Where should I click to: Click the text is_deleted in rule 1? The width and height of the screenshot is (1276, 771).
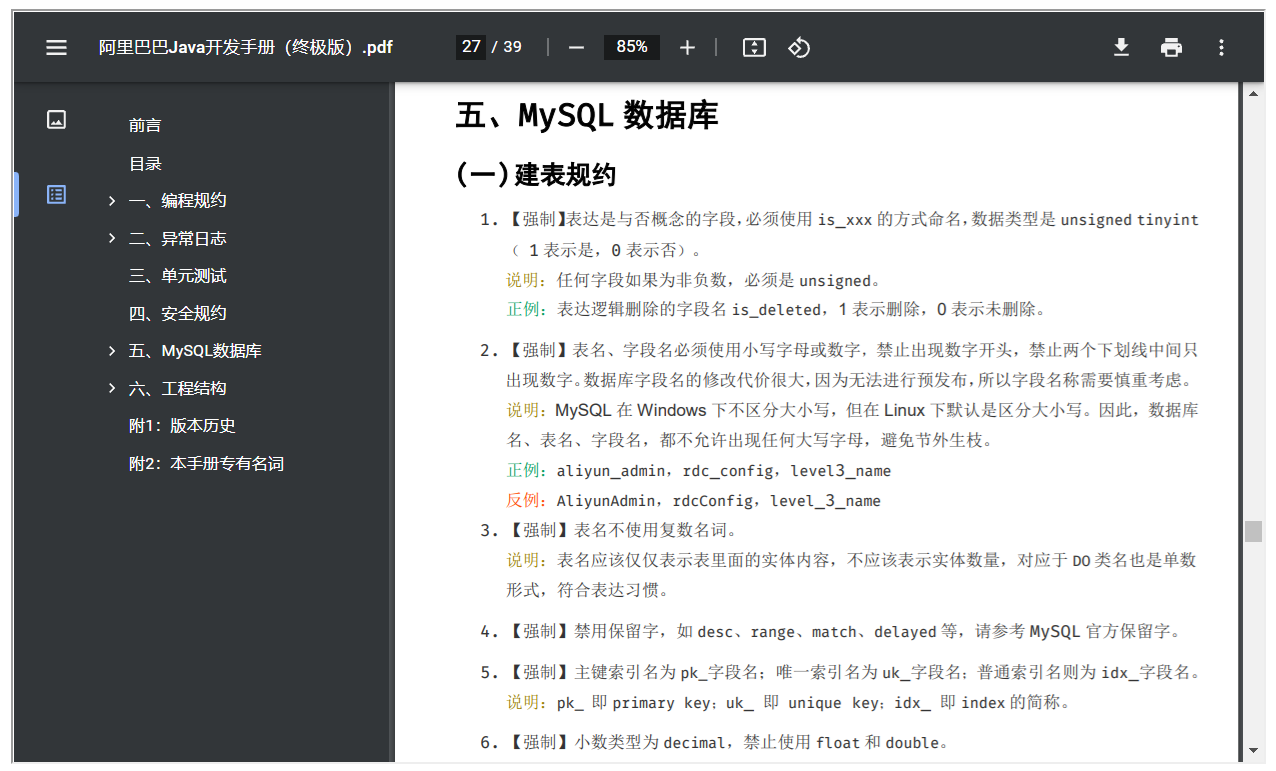[x=776, y=310]
